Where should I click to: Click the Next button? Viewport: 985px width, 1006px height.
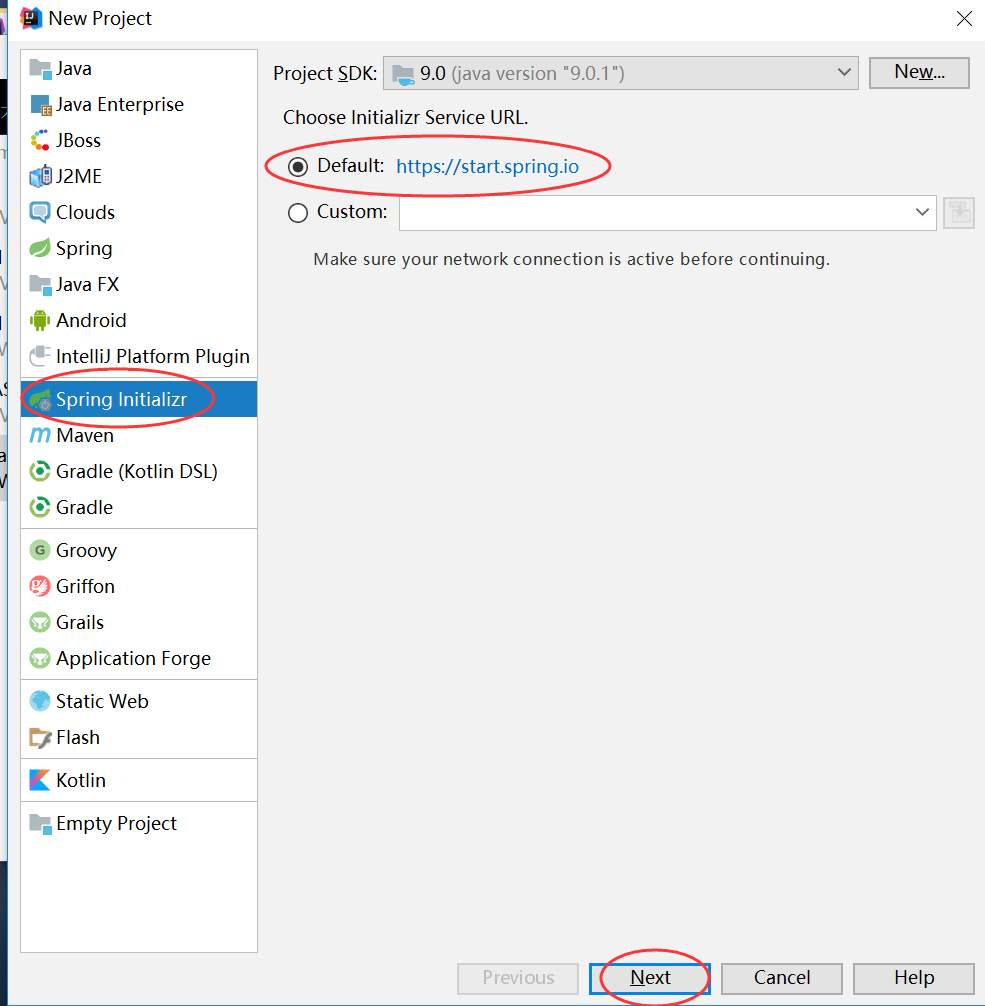[x=649, y=978]
